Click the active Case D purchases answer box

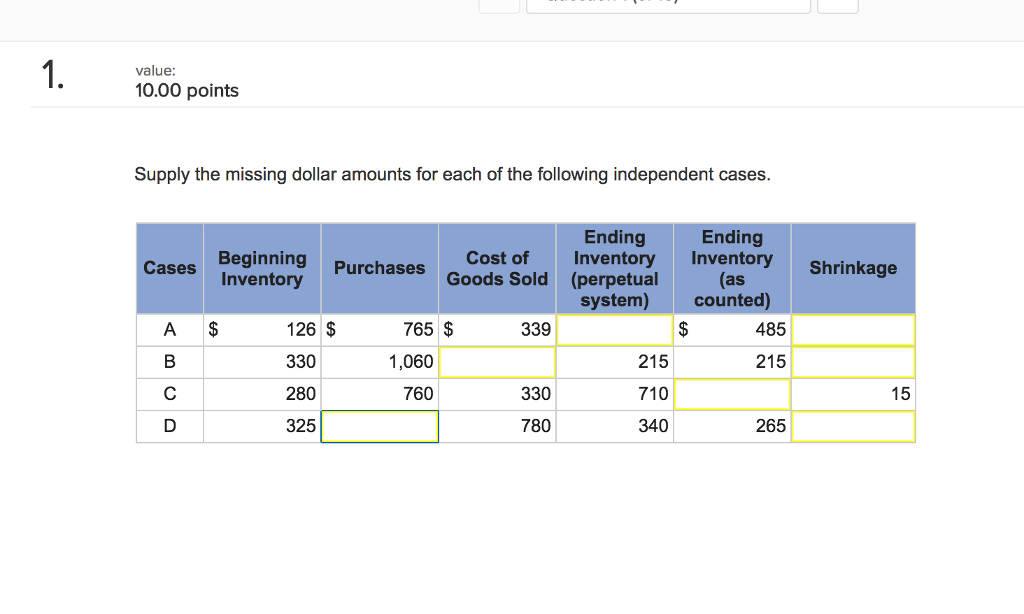click(x=379, y=425)
